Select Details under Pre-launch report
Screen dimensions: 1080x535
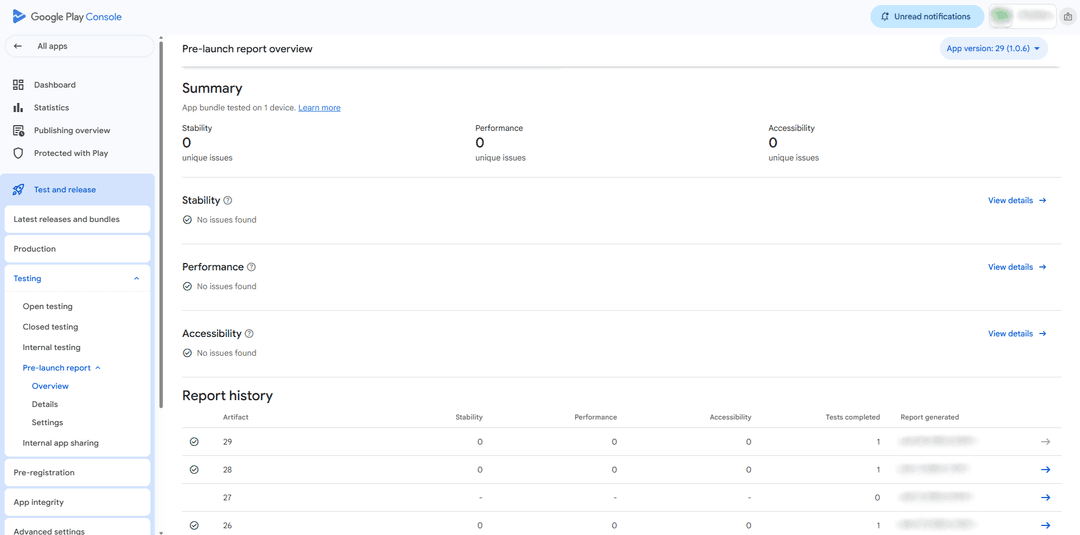pos(45,404)
